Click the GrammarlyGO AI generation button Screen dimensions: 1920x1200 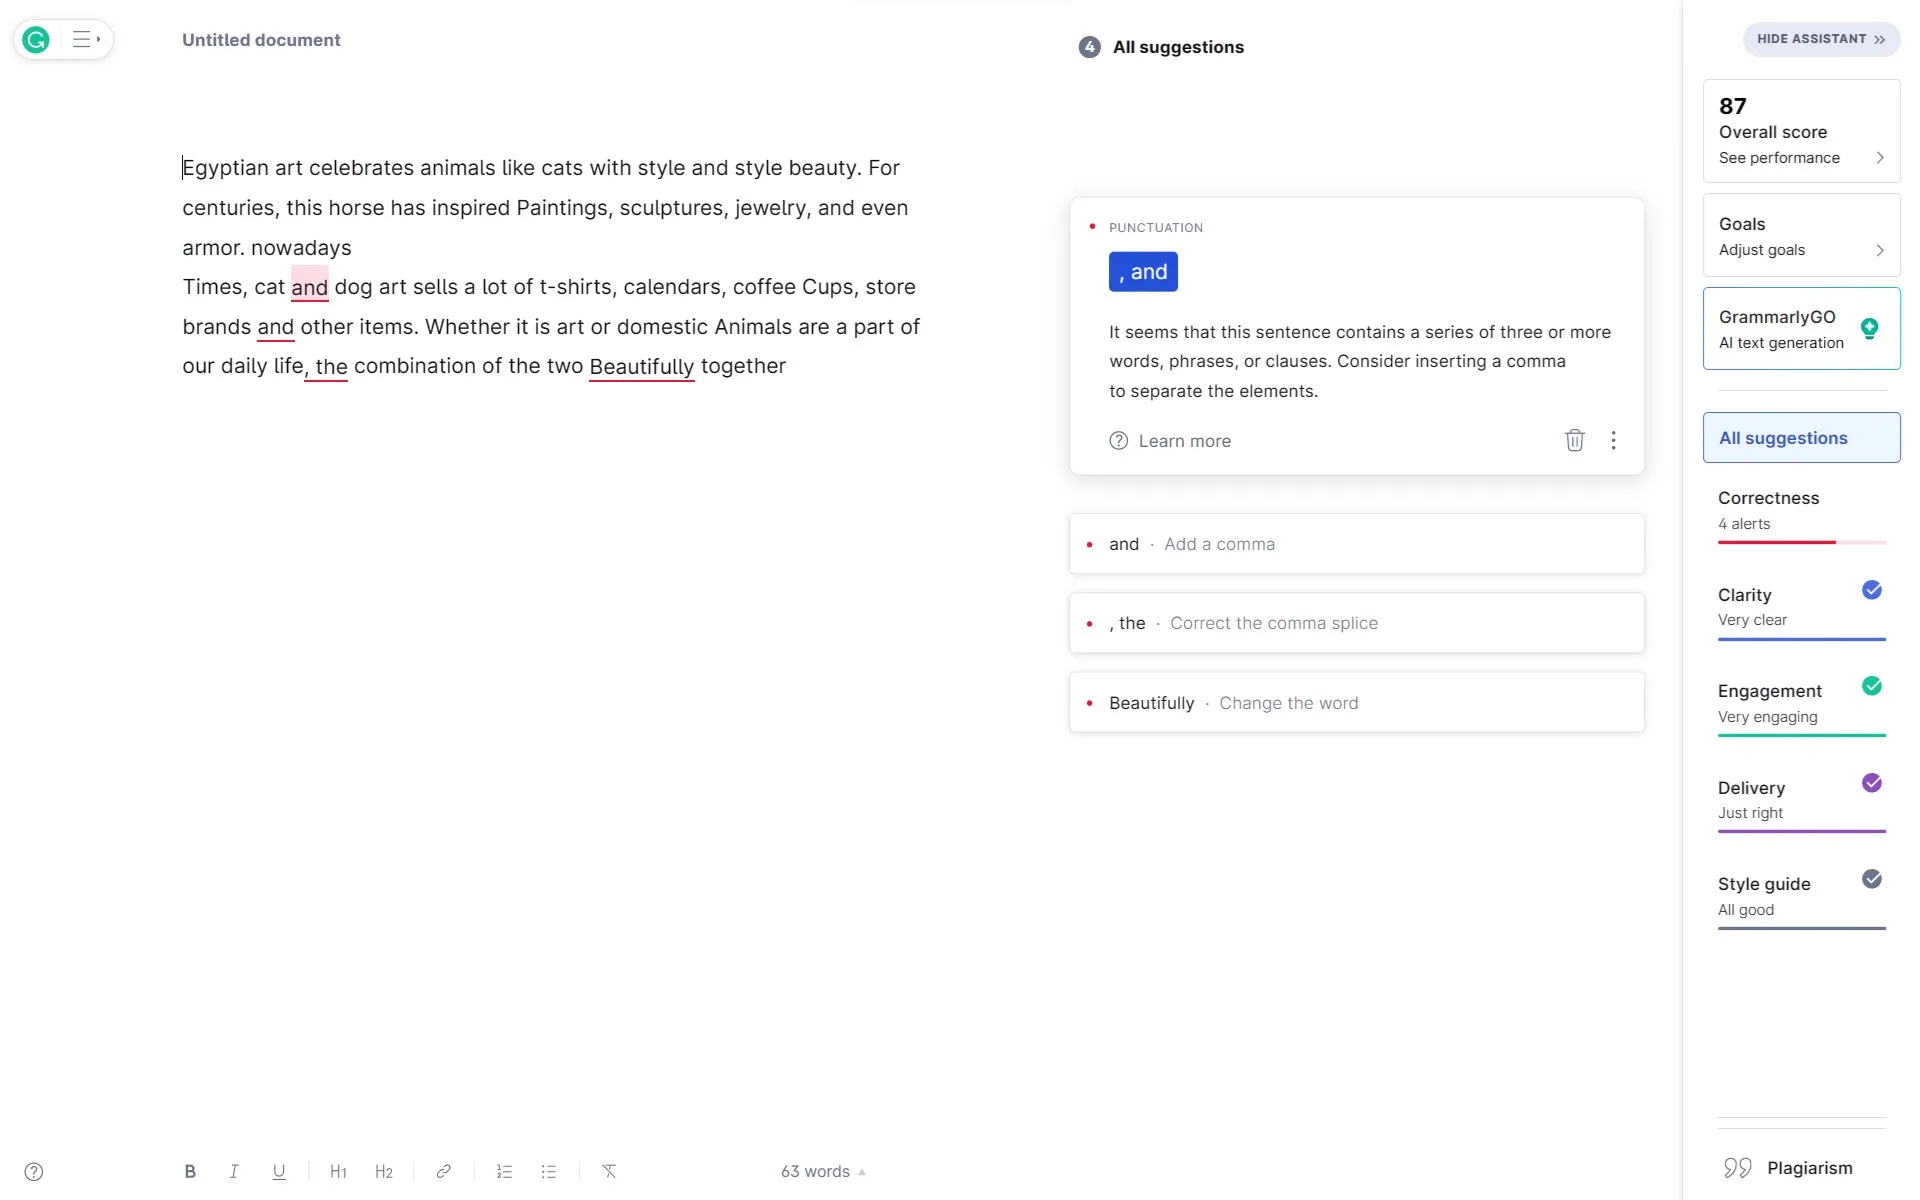(x=1801, y=328)
